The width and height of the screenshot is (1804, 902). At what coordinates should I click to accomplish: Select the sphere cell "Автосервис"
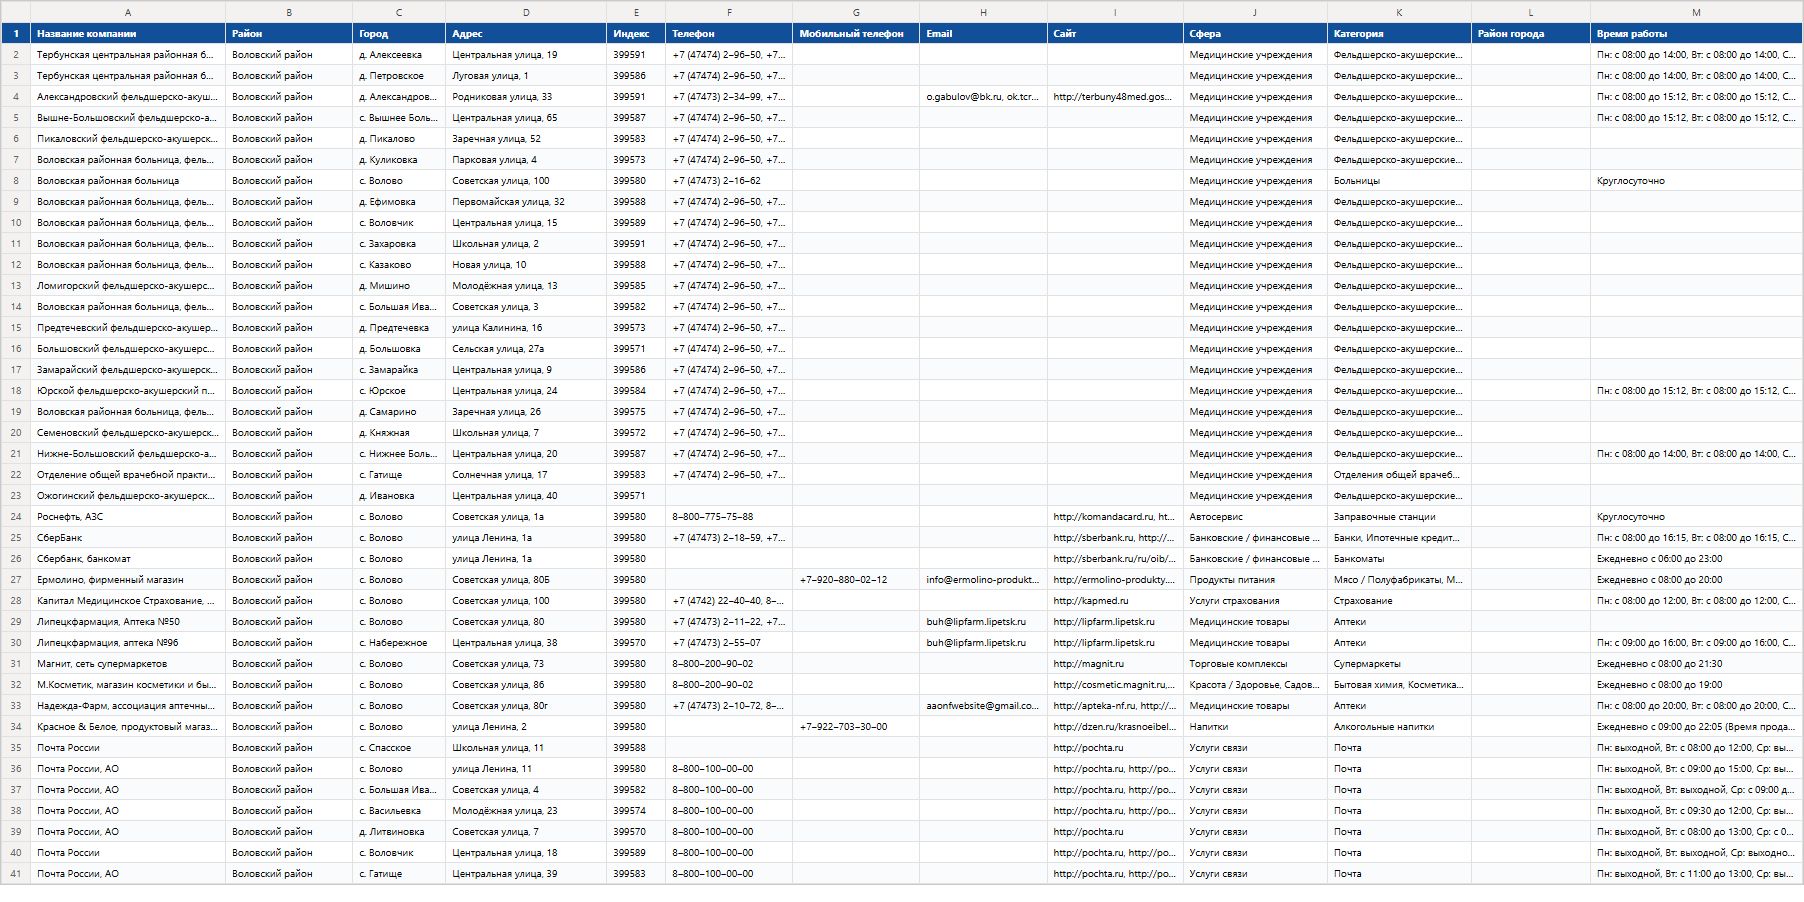[1255, 517]
